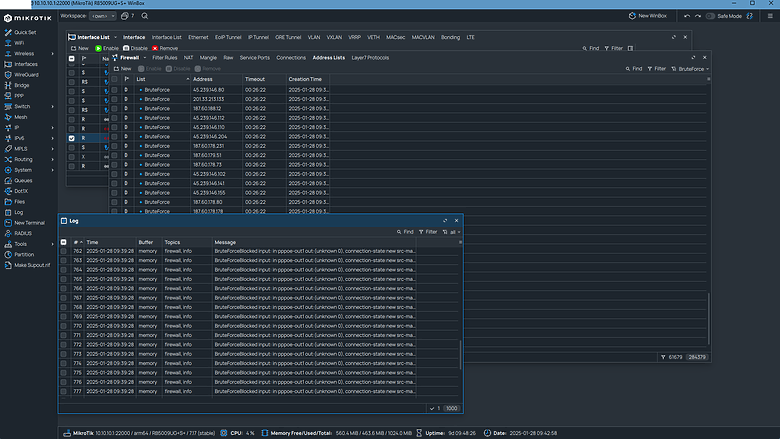This screenshot has width=780, height=439.
Task: Expand the IP submenu
Action: click(52, 128)
